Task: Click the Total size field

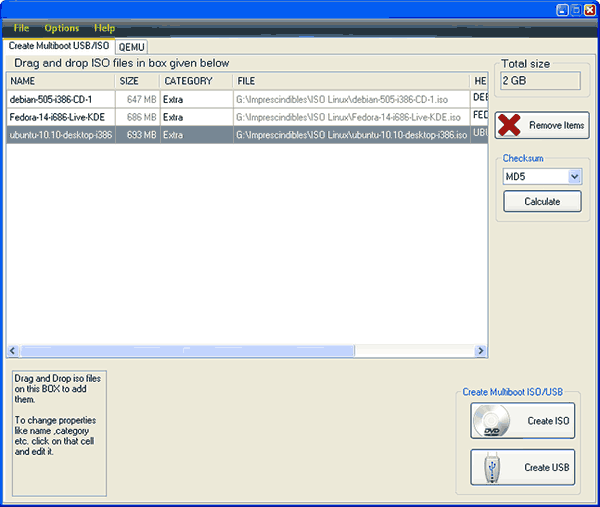Action: click(x=539, y=80)
